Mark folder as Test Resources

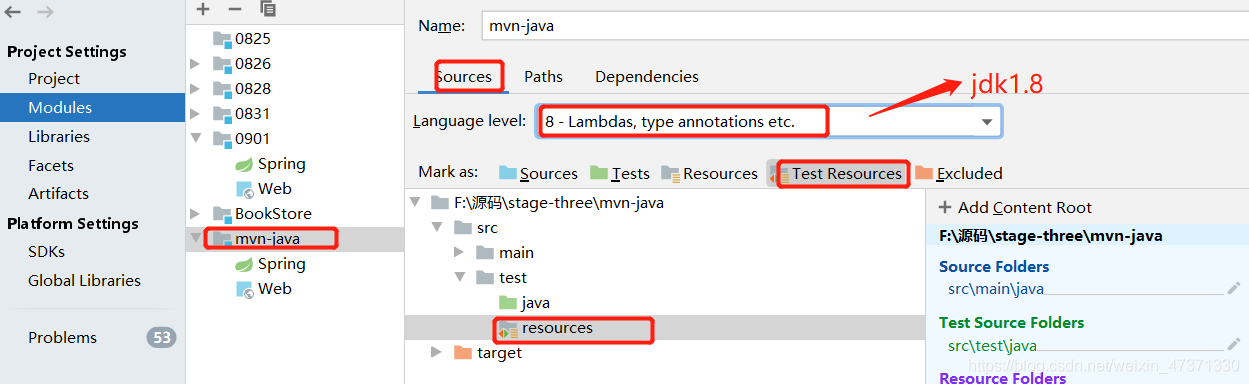pos(838,173)
